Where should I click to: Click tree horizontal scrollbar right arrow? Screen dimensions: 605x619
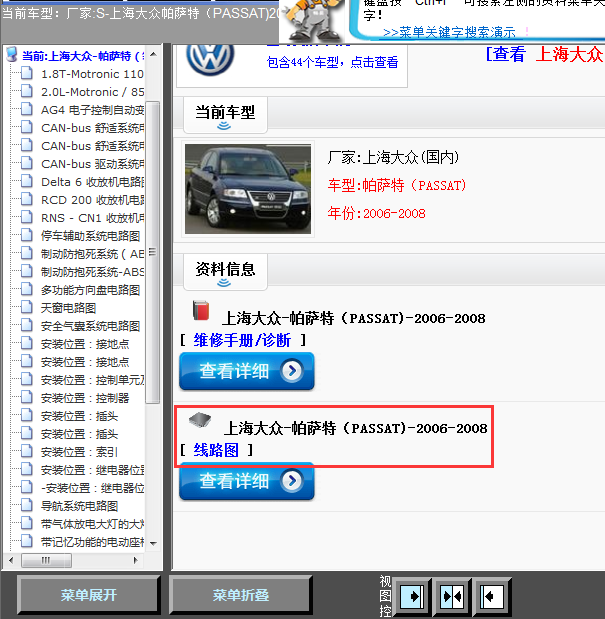135,560
